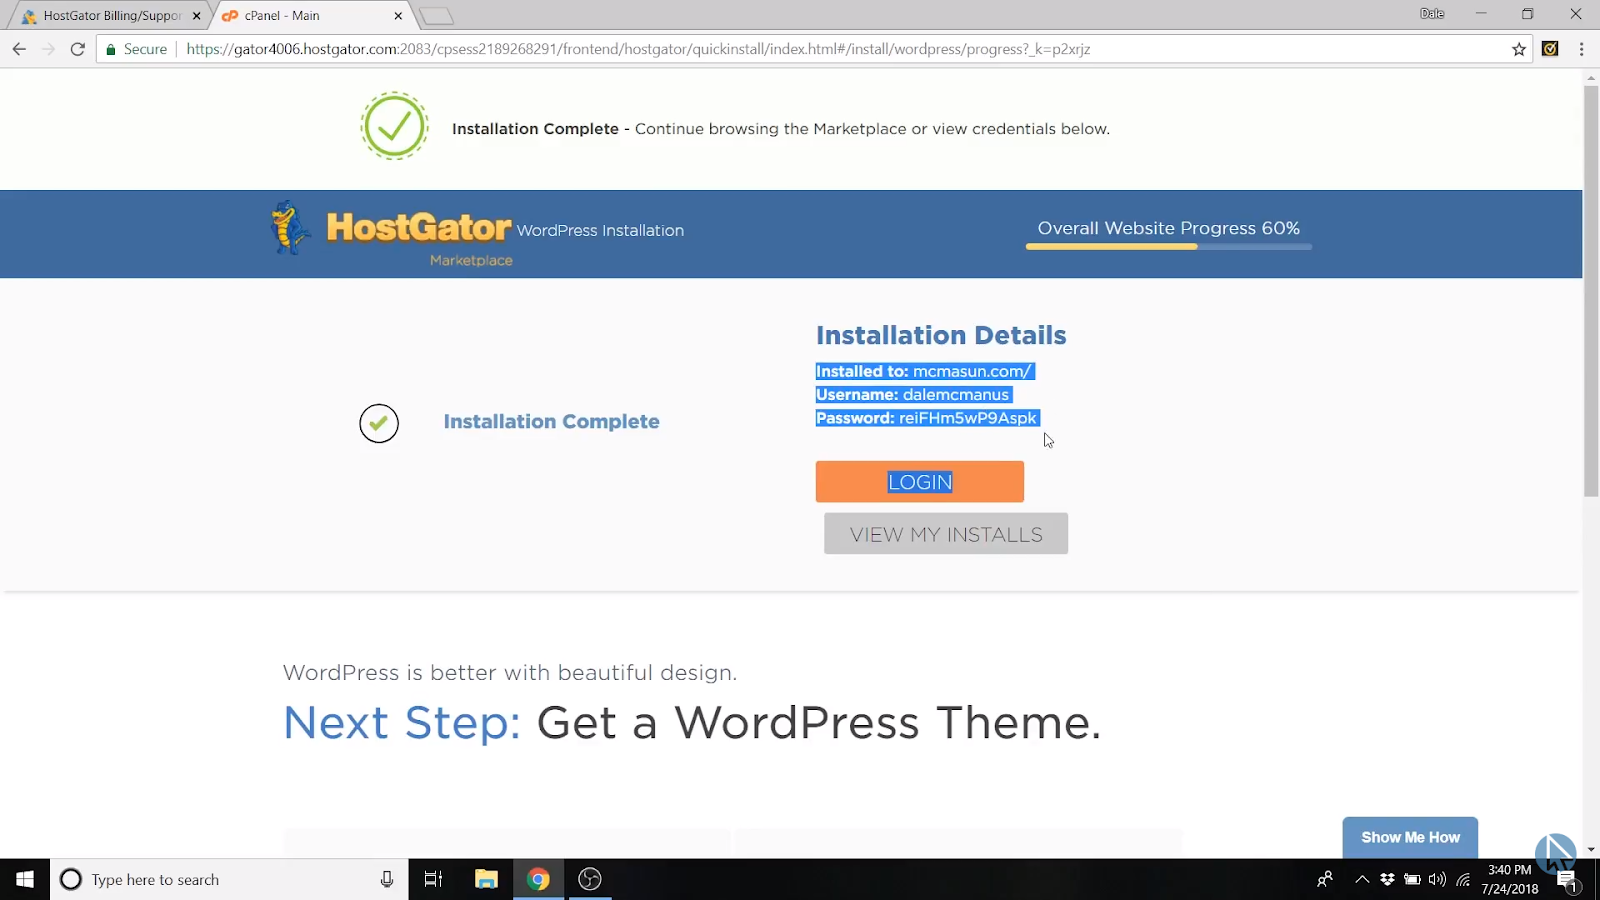Click the Show Me How button
The height and width of the screenshot is (900, 1600).
pos(1410,837)
